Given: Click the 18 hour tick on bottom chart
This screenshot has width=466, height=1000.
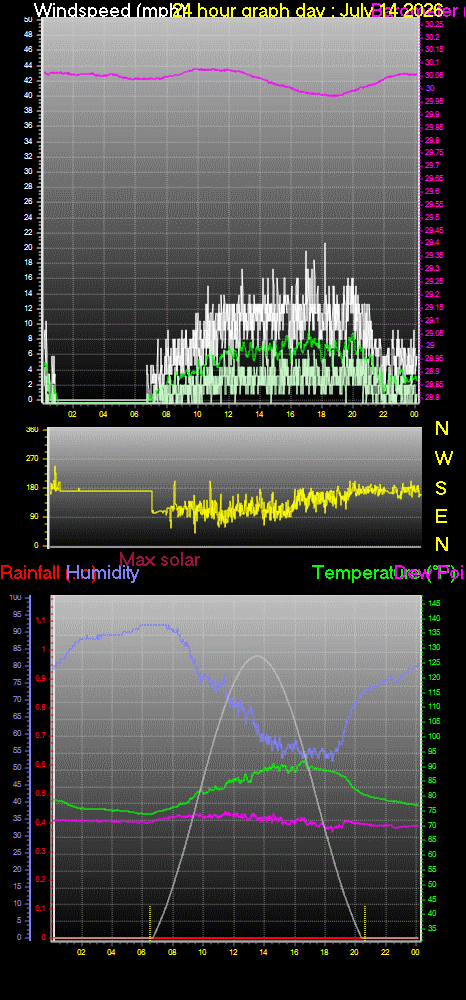Looking at the screenshot, I should 324,952.
